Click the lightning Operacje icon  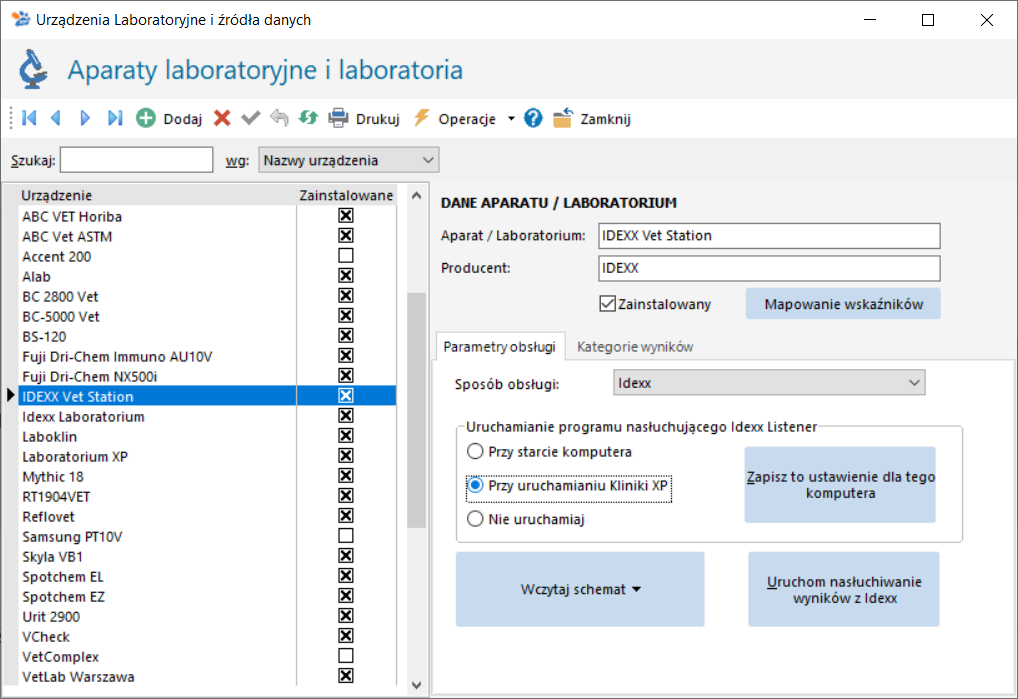[422, 118]
